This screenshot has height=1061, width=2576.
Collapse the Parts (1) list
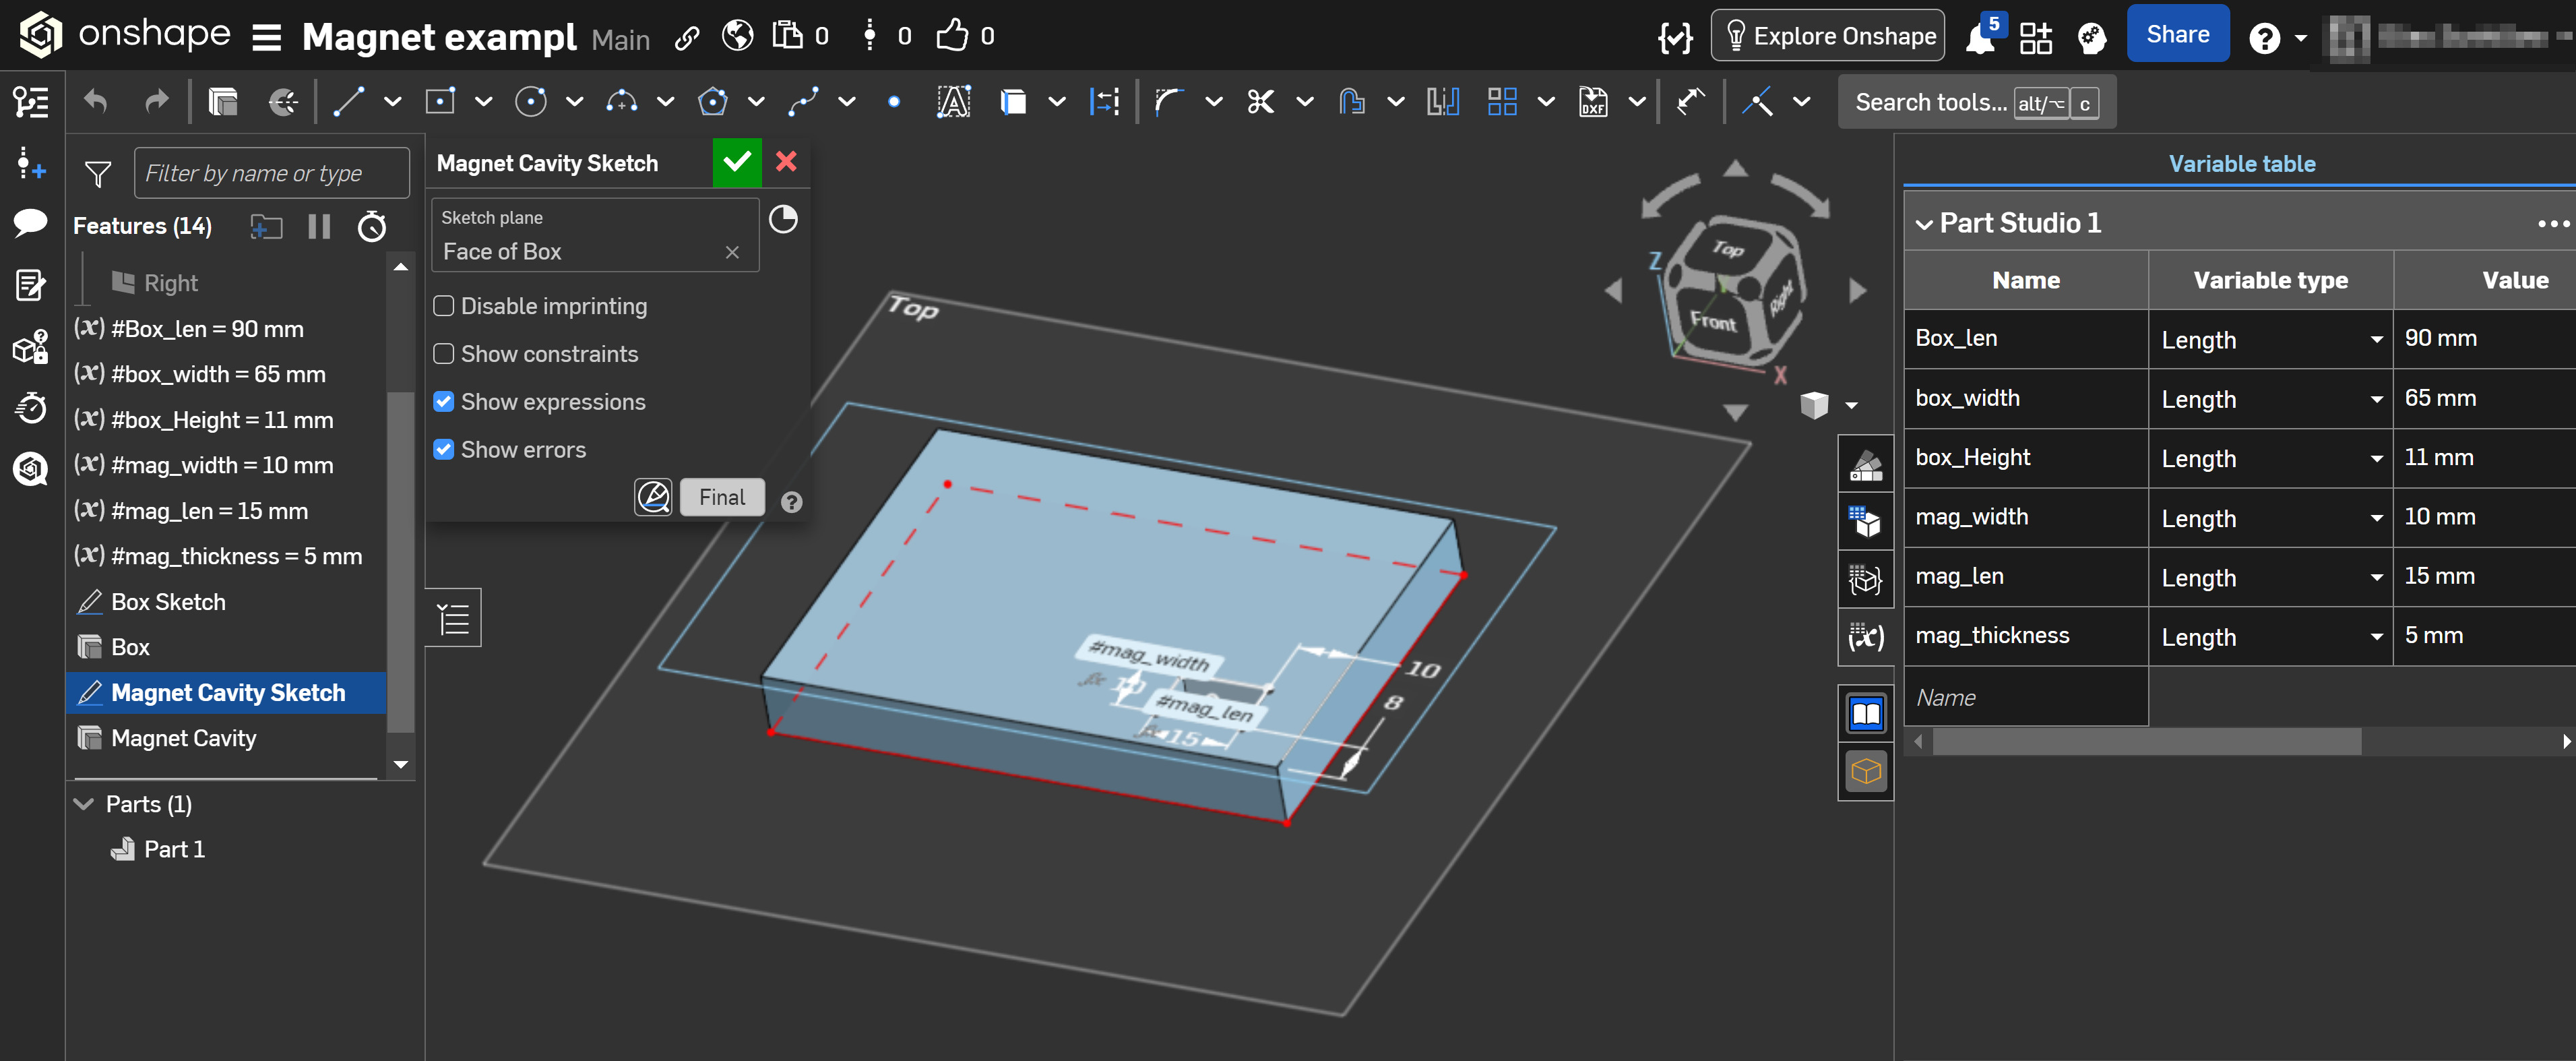click(x=84, y=804)
